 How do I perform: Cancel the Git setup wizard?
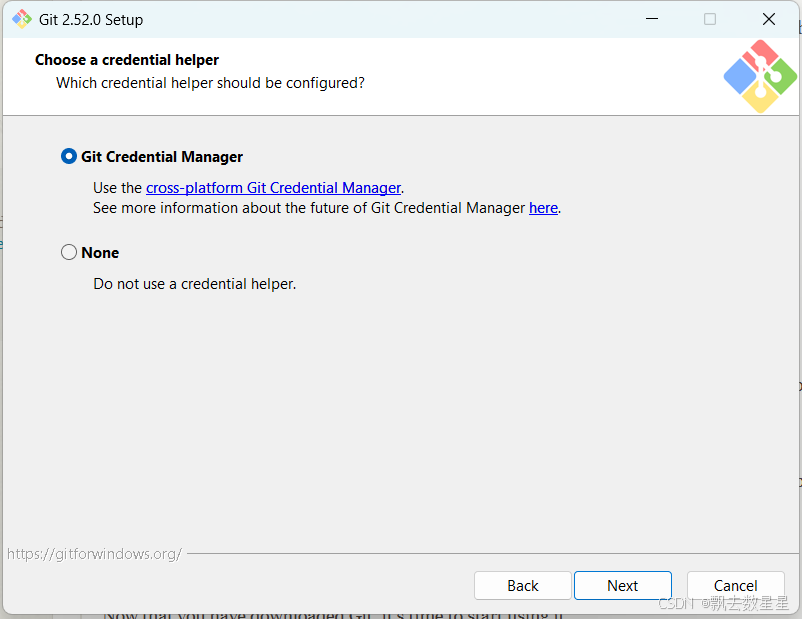click(x=736, y=585)
